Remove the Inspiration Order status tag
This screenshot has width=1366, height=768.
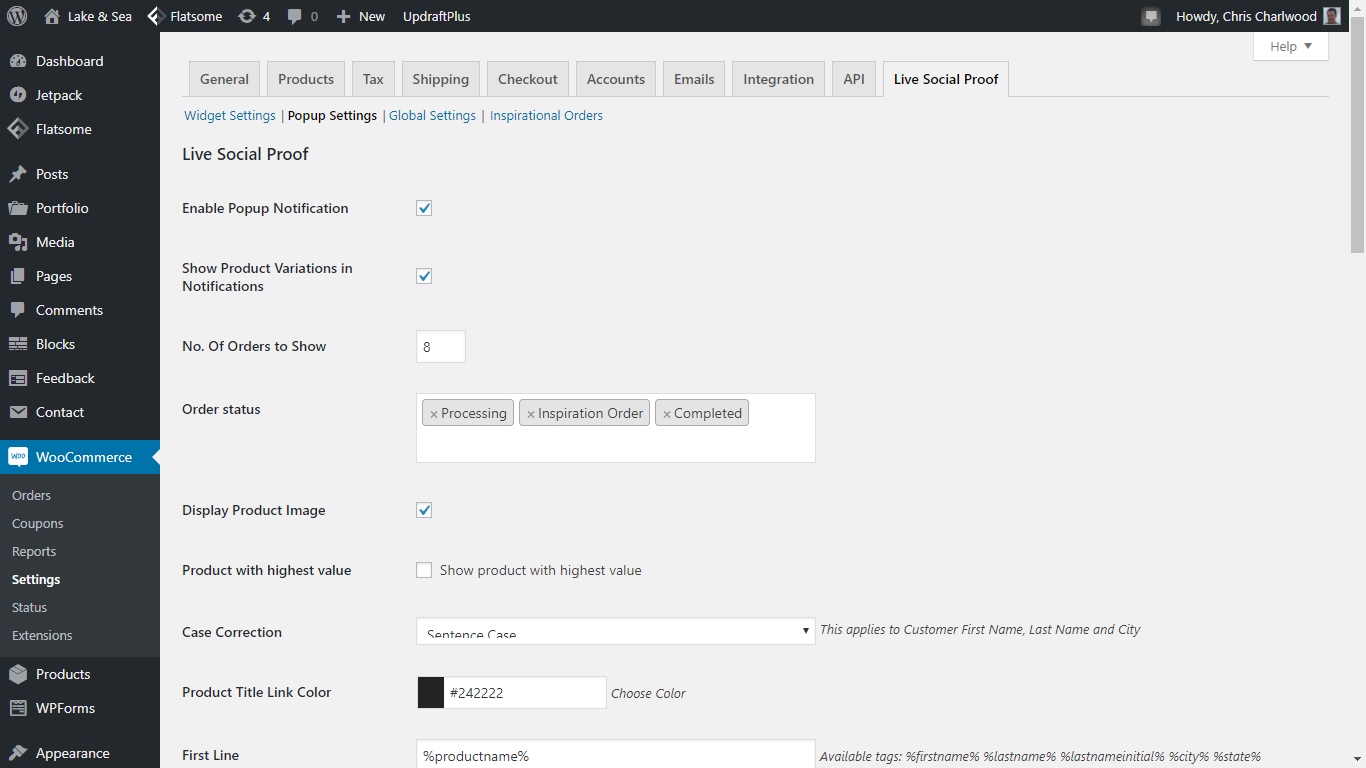coord(530,414)
